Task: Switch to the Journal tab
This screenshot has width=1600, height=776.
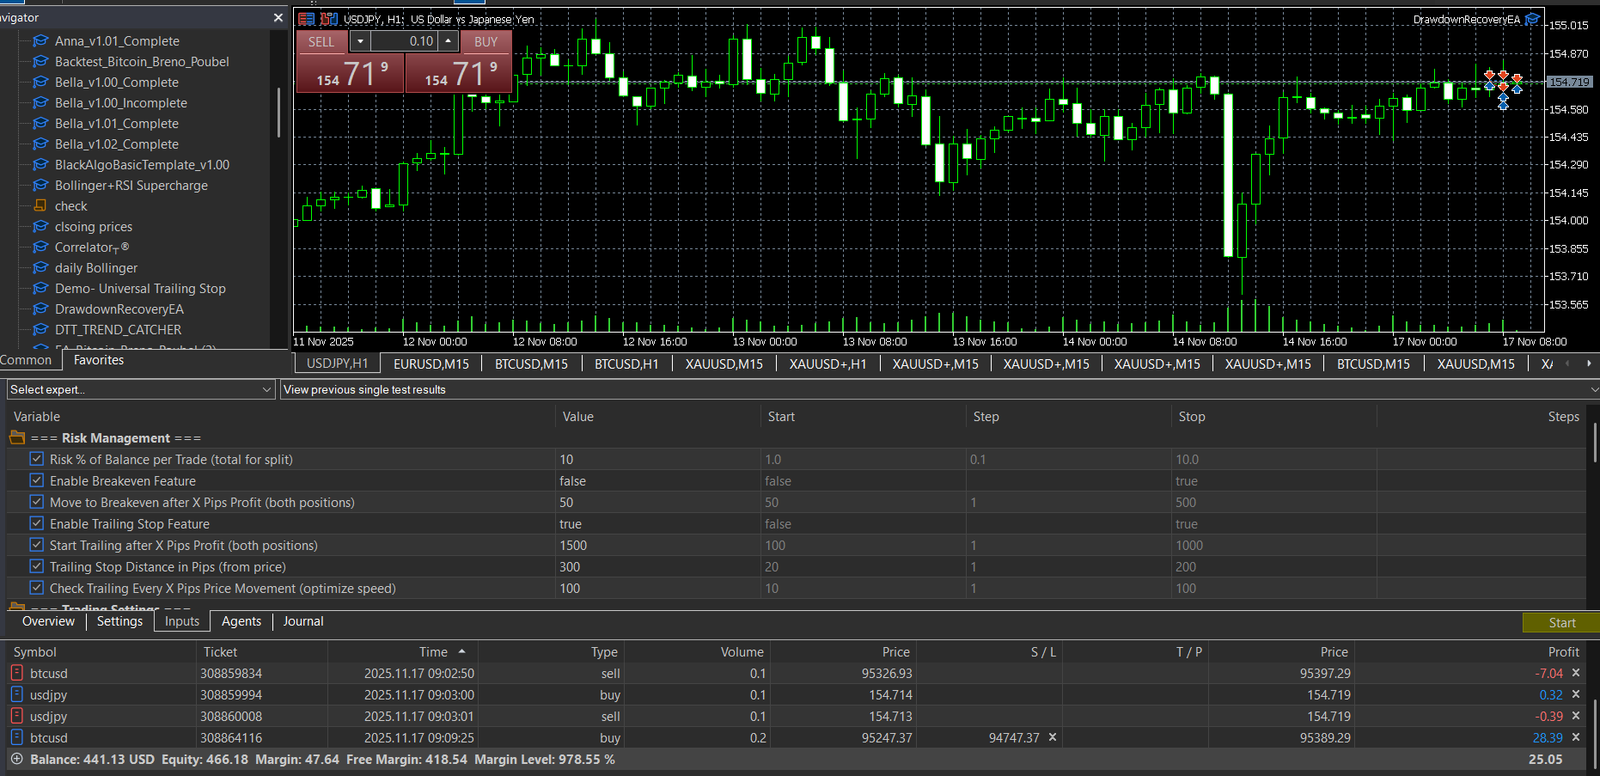Action: click(x=303, y=622)
